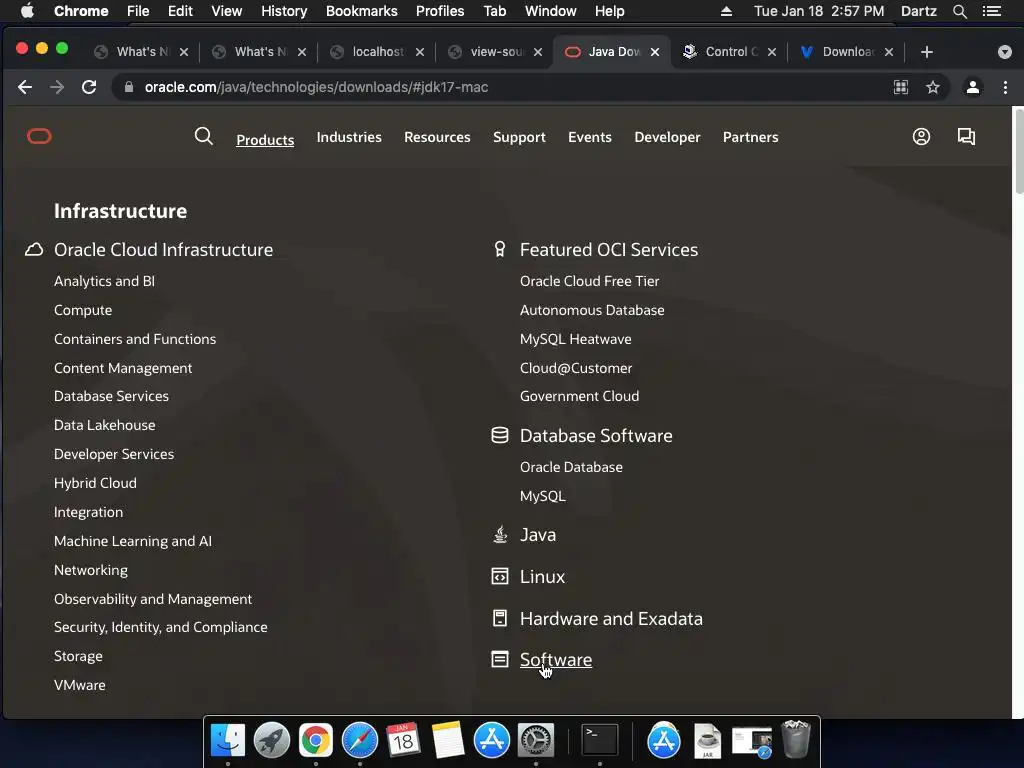Open the Support navigation item
This screenshot has width=1024, height=768.
point(519,137)
